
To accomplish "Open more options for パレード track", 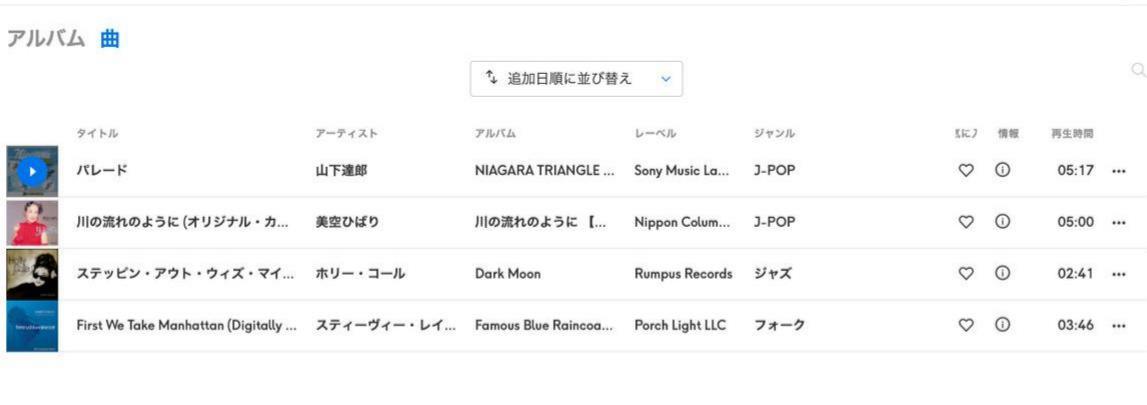I will pos(1118,171).
